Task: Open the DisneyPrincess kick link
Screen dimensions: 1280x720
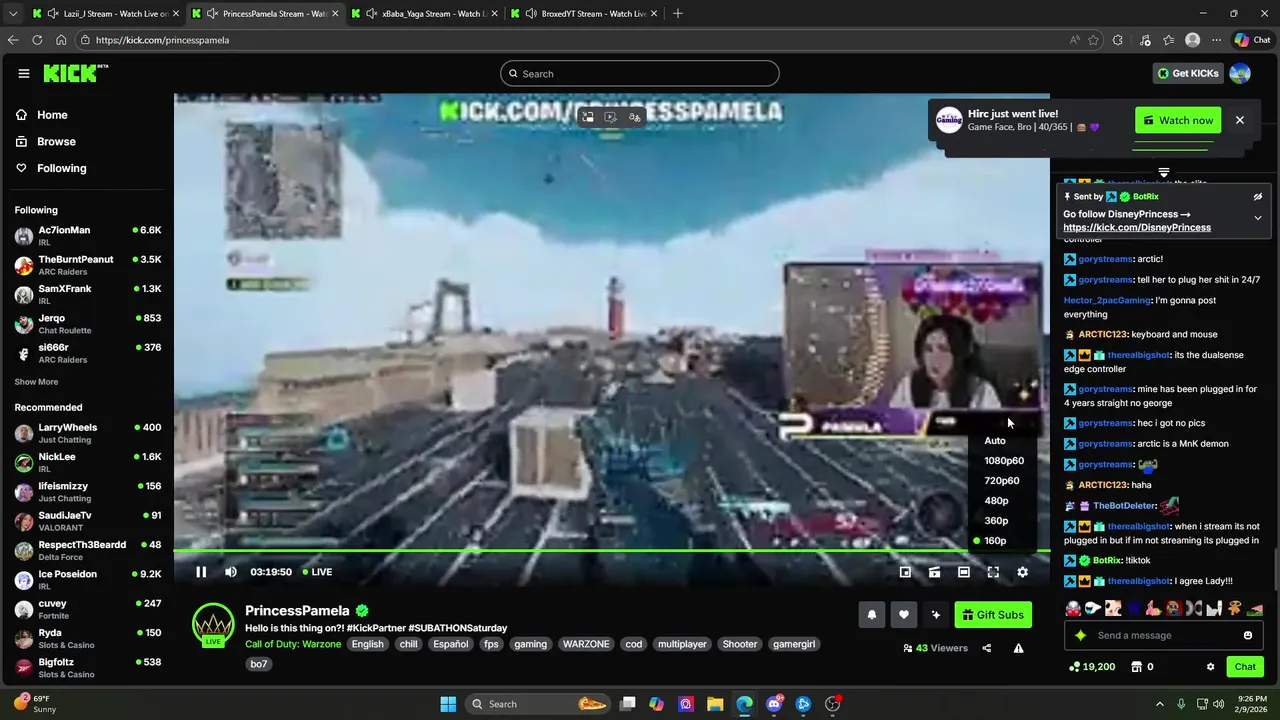Action: (1137, 227)
